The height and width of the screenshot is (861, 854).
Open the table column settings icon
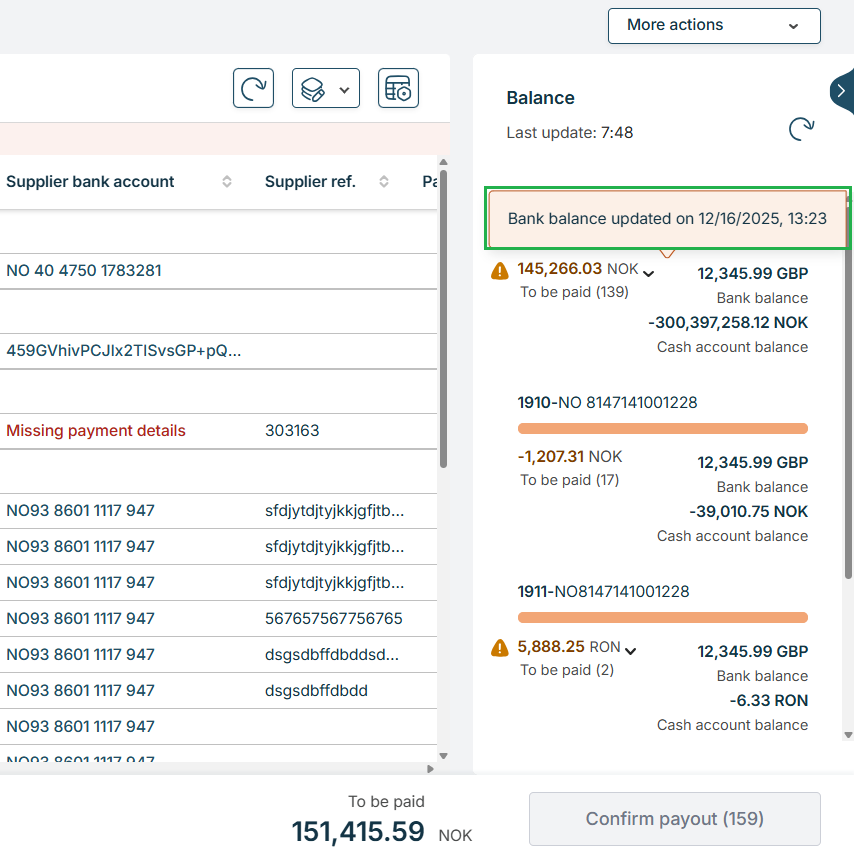[398, 88]
